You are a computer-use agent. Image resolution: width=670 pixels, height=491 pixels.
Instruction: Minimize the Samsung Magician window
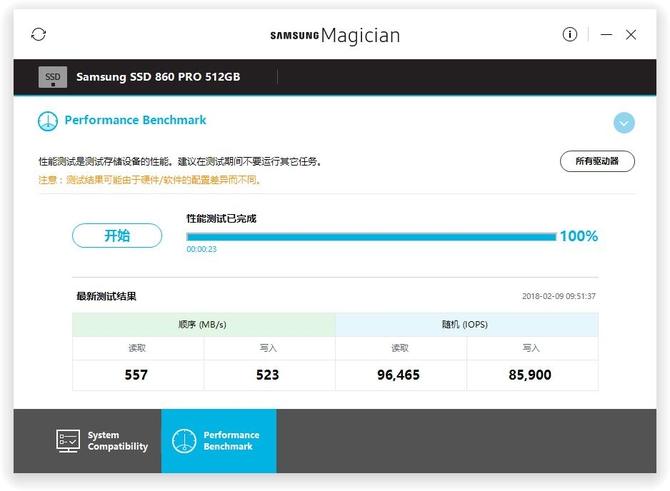click(x=606, y=34)
